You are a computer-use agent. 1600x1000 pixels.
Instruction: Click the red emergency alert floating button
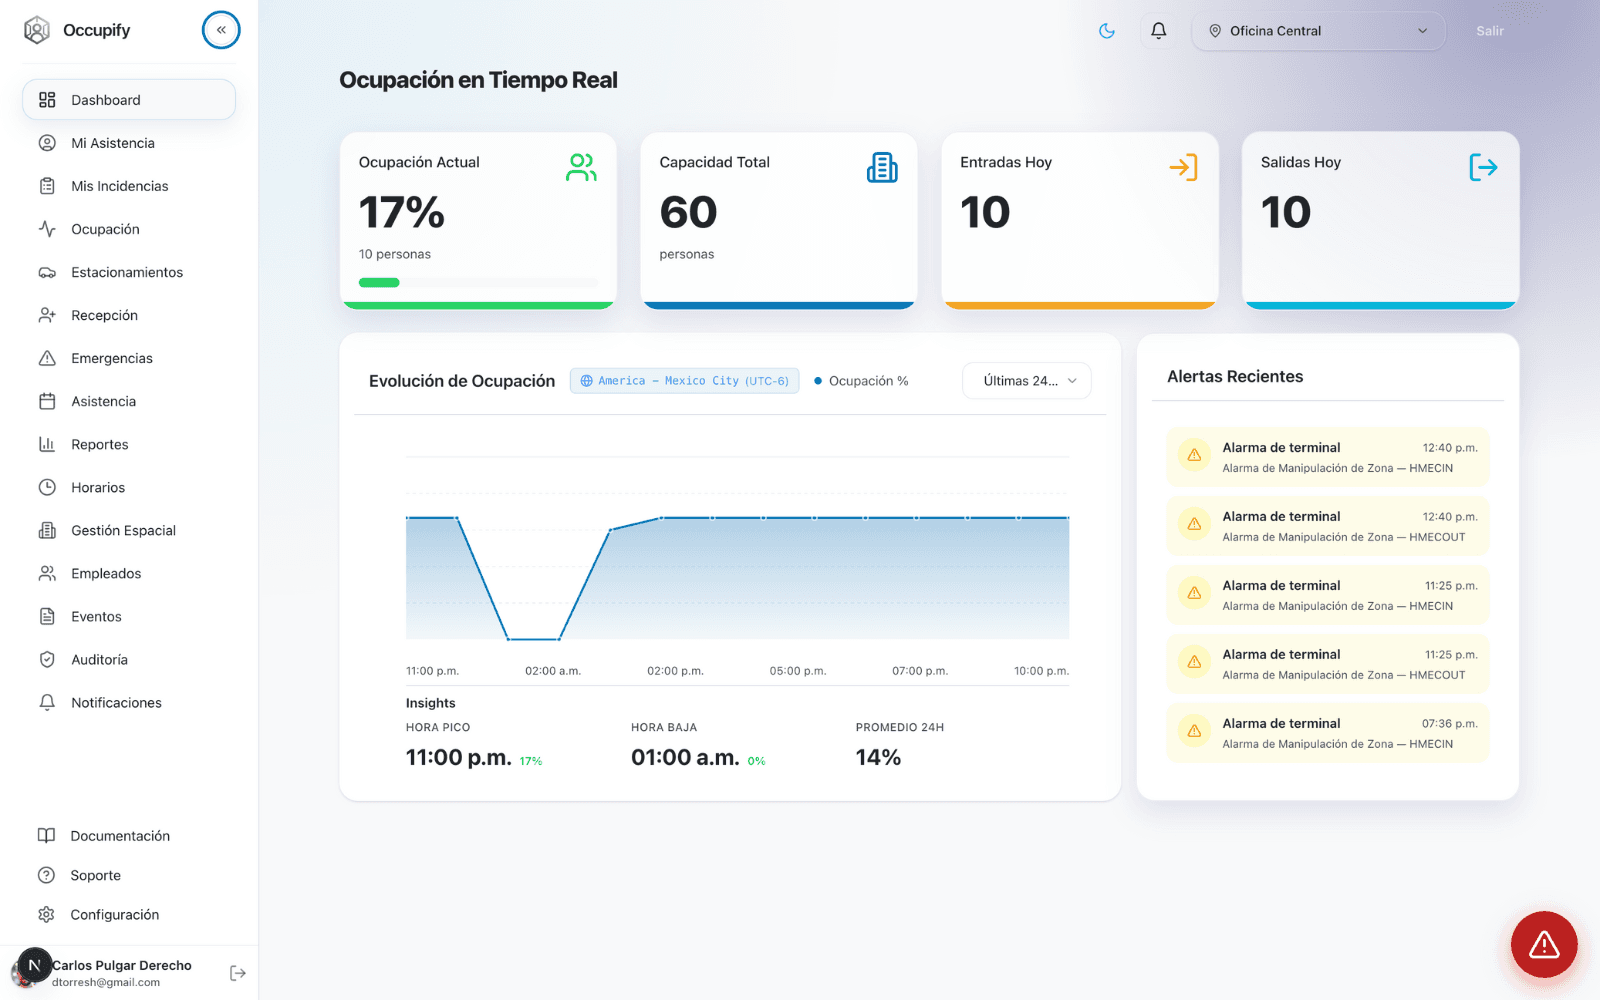[x=1543, y=944]
